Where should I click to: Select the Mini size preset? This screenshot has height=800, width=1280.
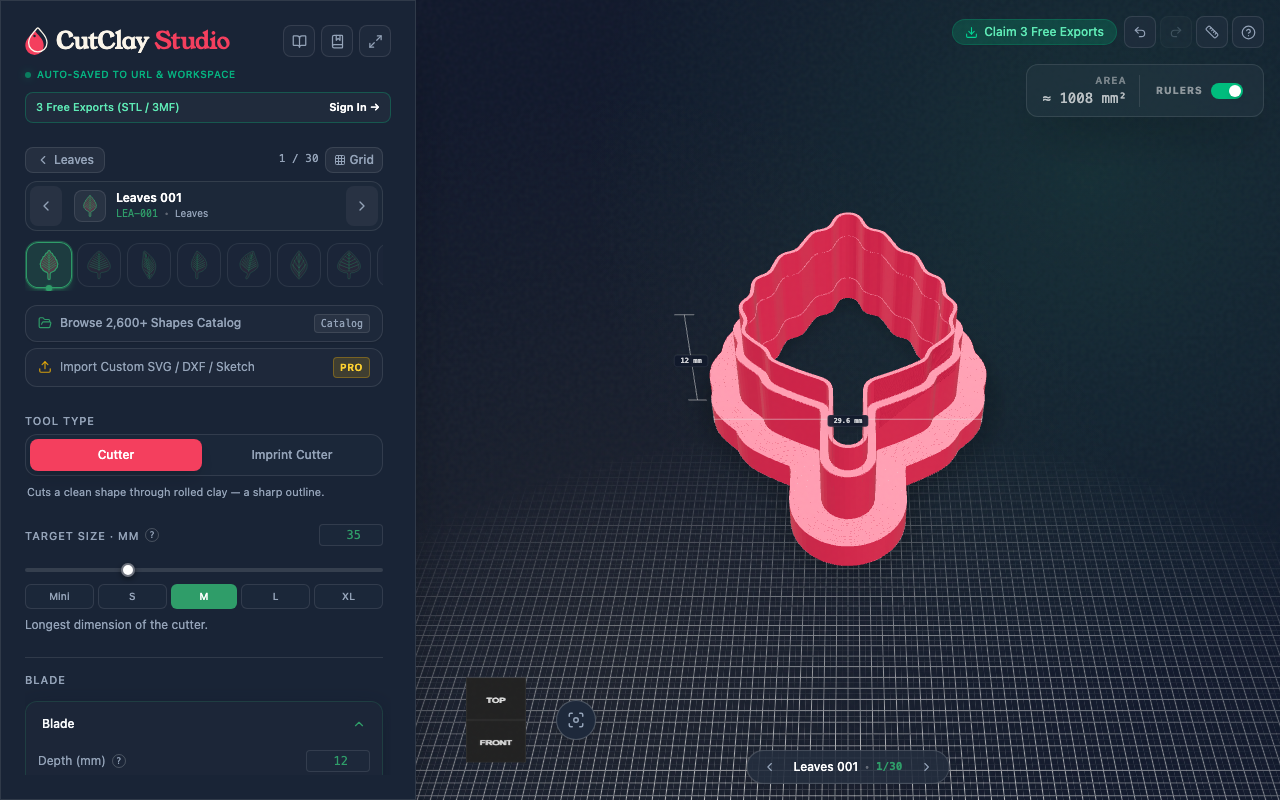coord(60,597)
